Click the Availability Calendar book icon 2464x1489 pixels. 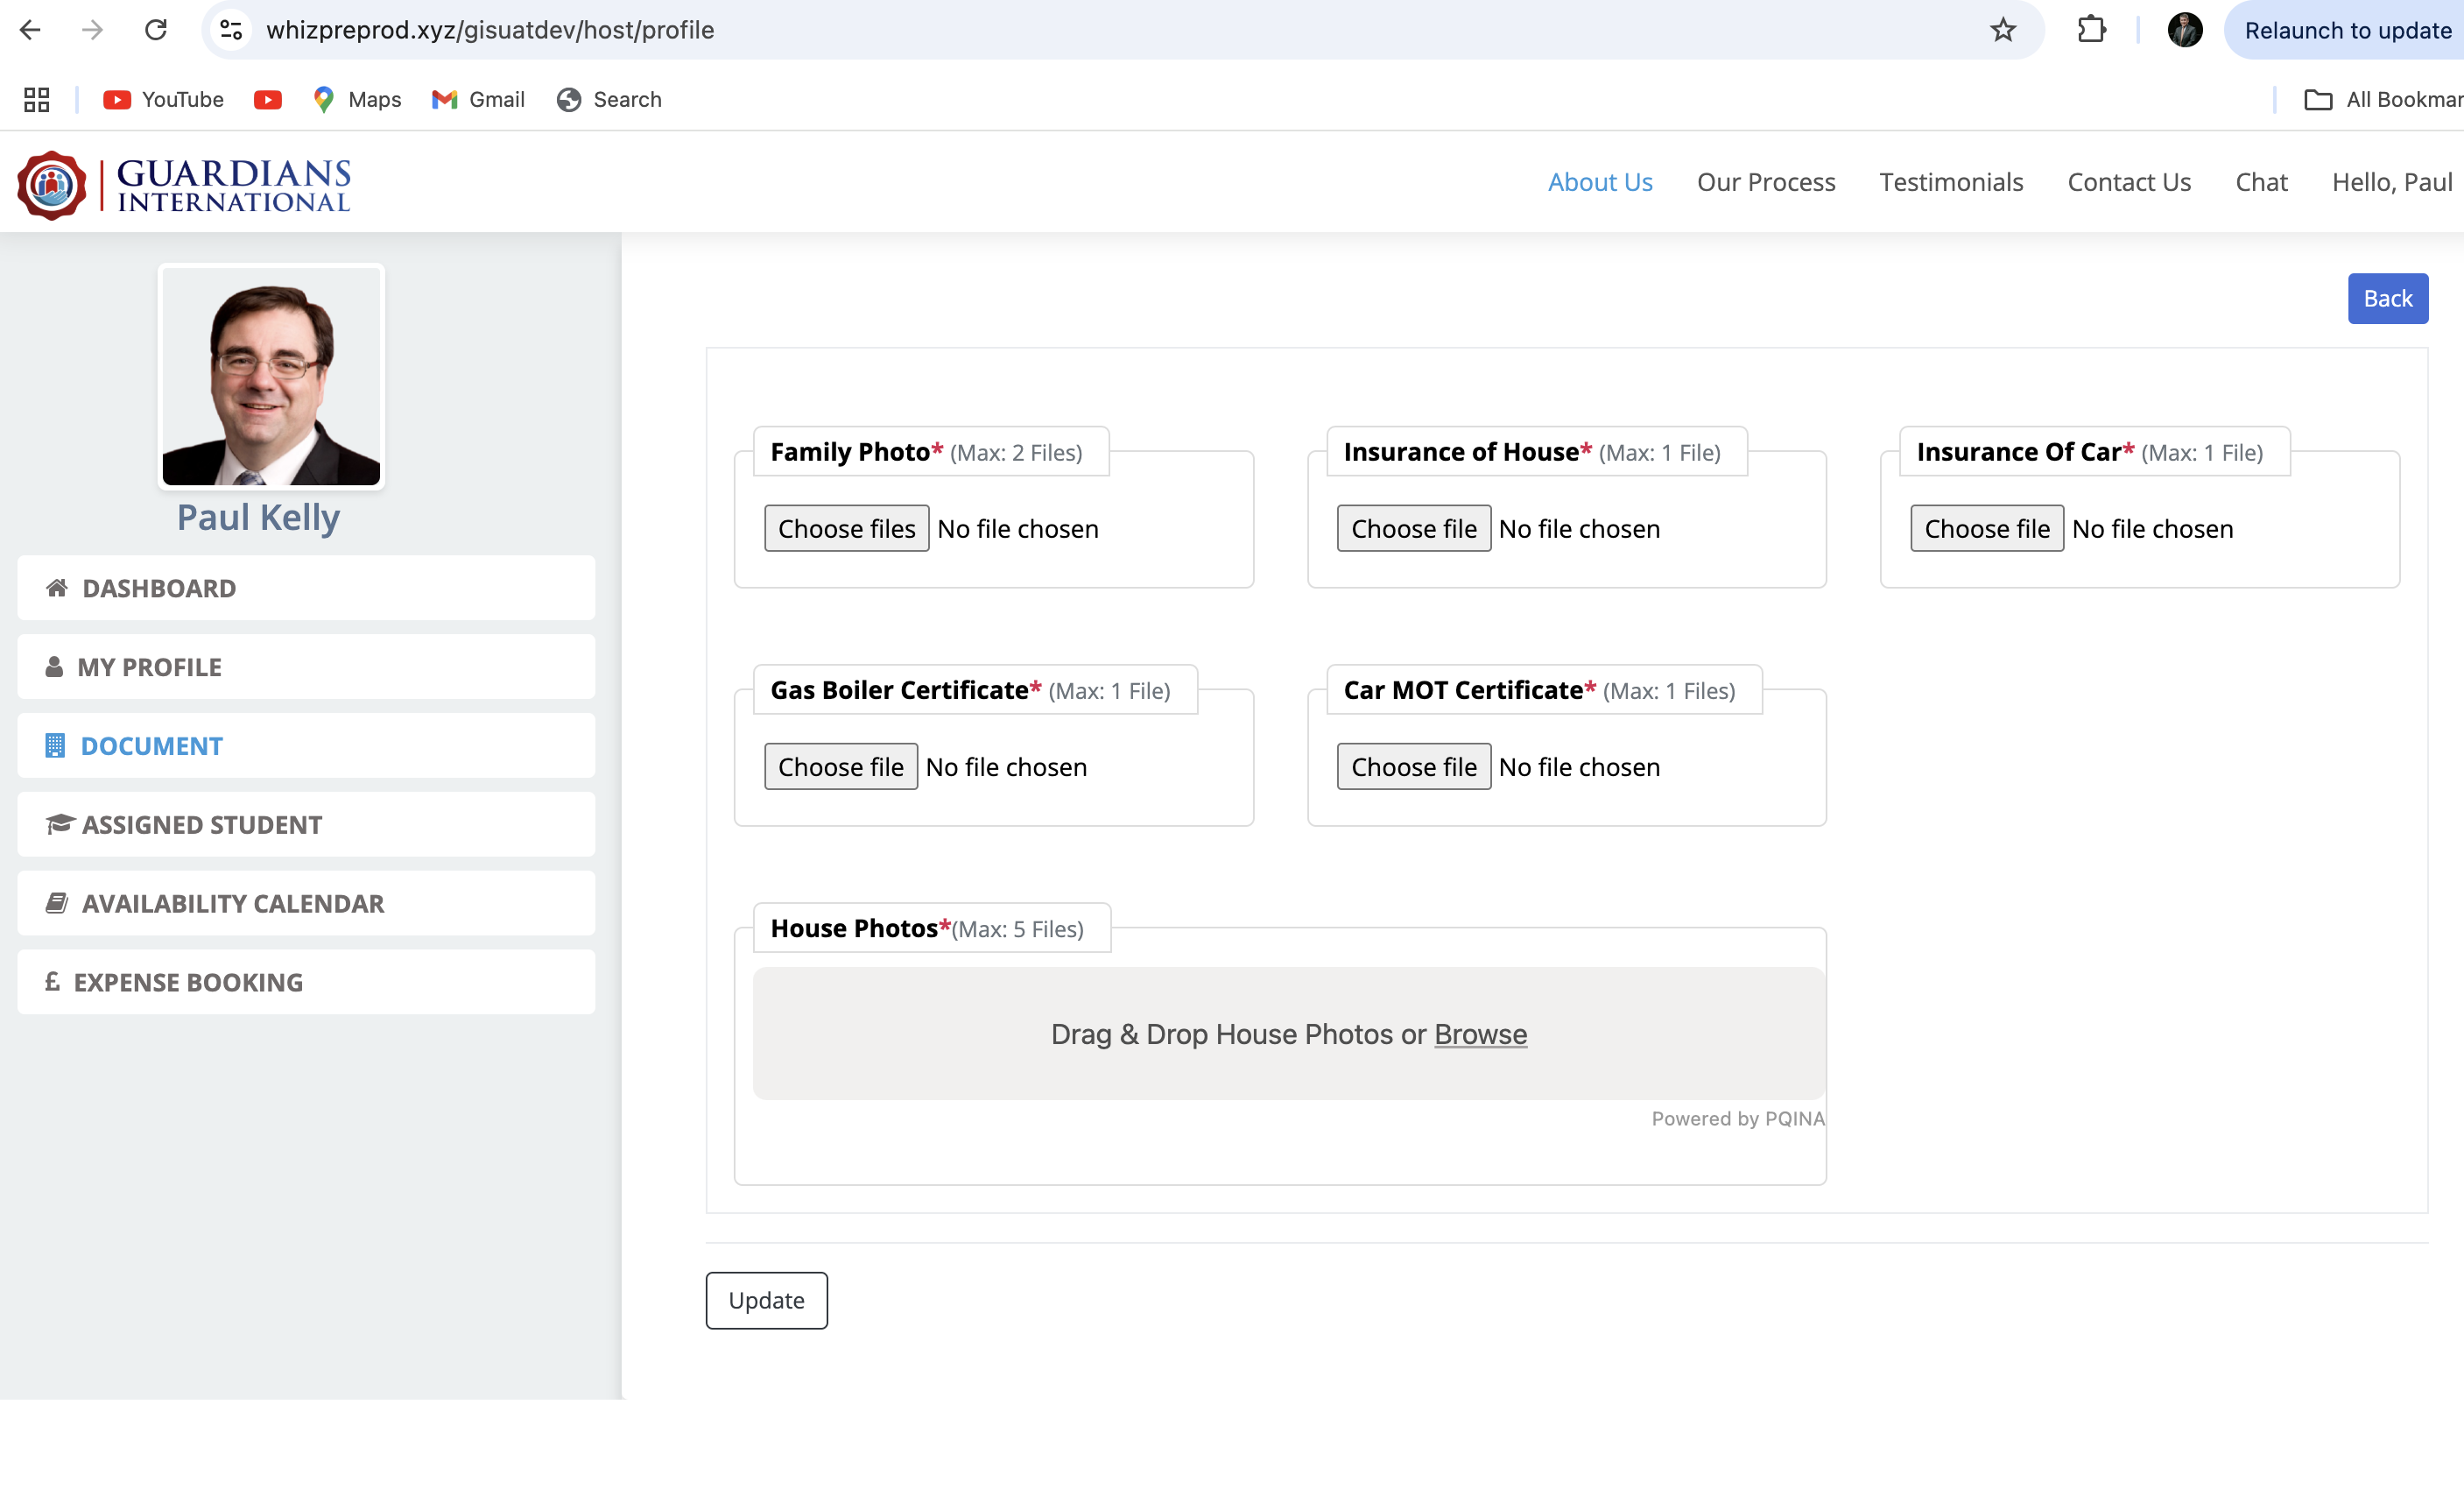click(57, 903)
